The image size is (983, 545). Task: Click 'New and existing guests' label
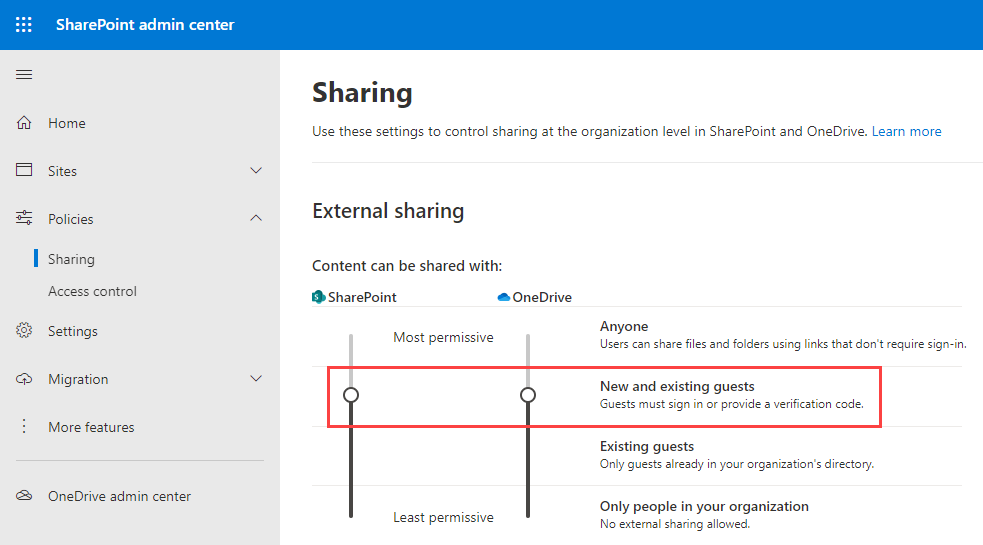coord(677,386)
